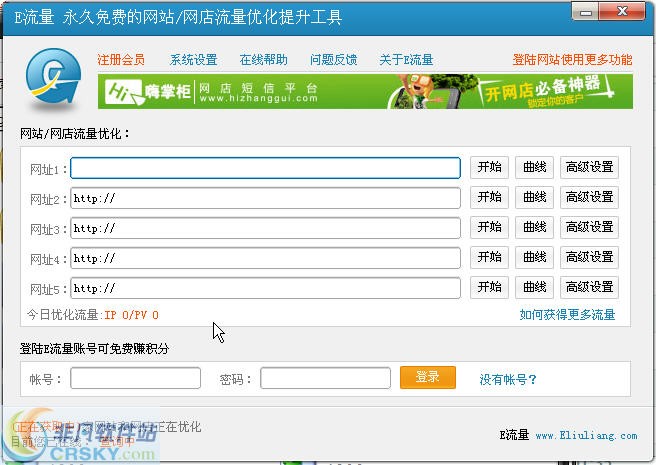Screen dimensions: 656x465
Task: Minimize the E流量 window
Action: 586,13
